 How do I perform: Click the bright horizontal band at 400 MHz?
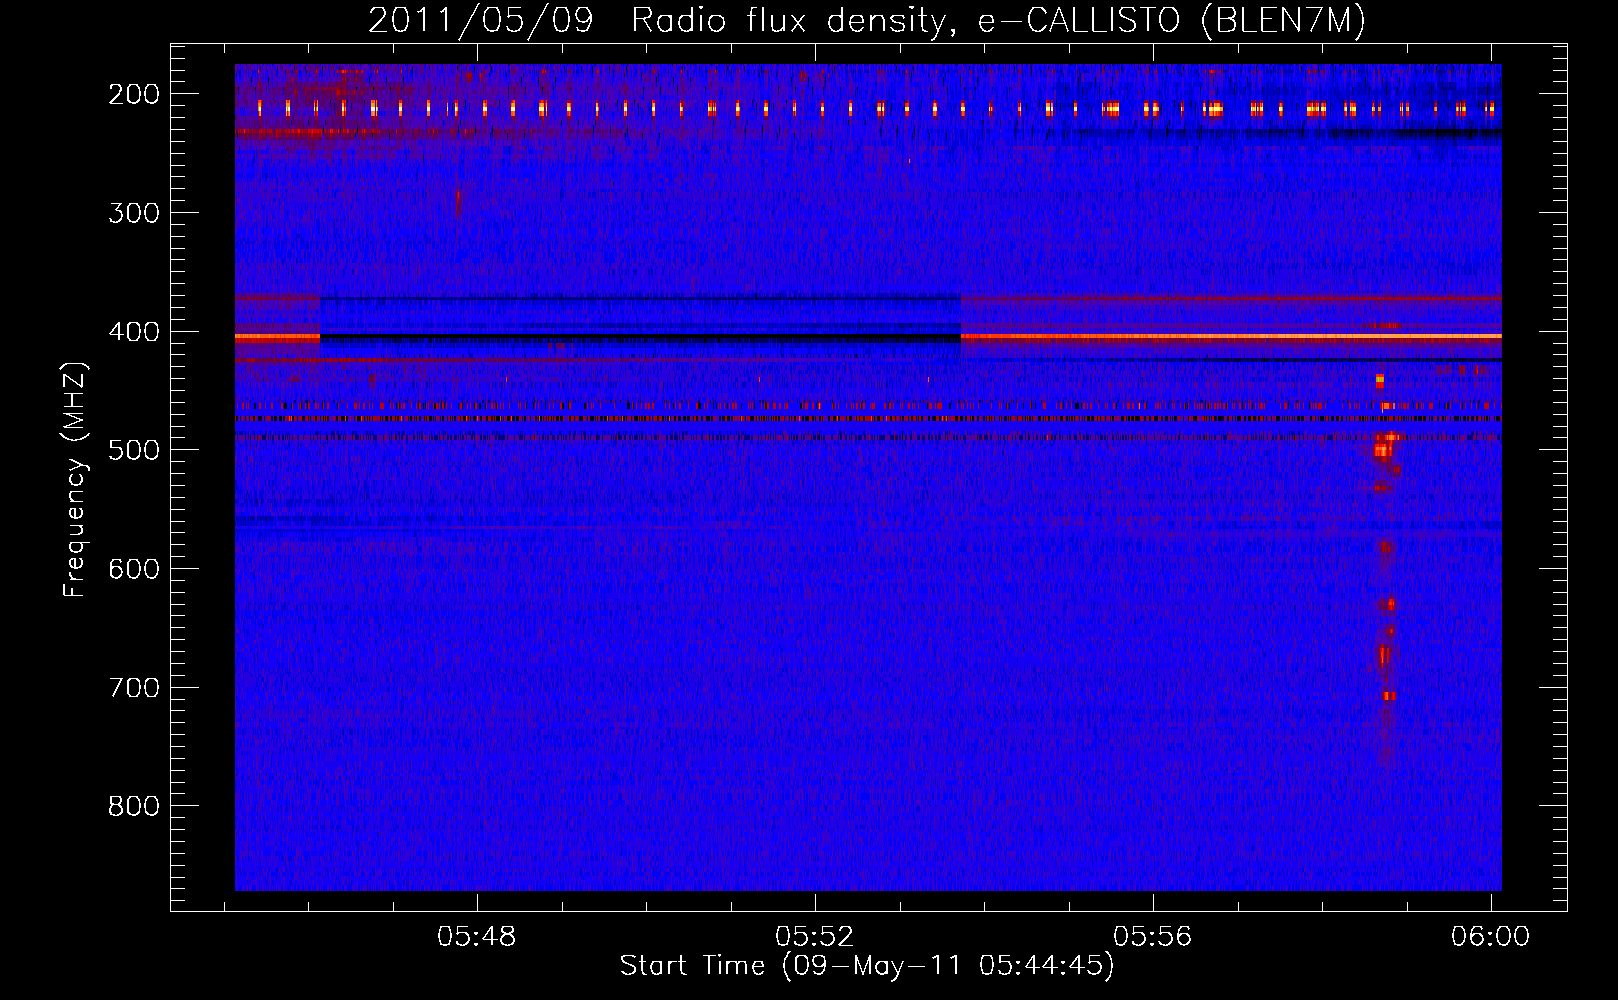1231,337
